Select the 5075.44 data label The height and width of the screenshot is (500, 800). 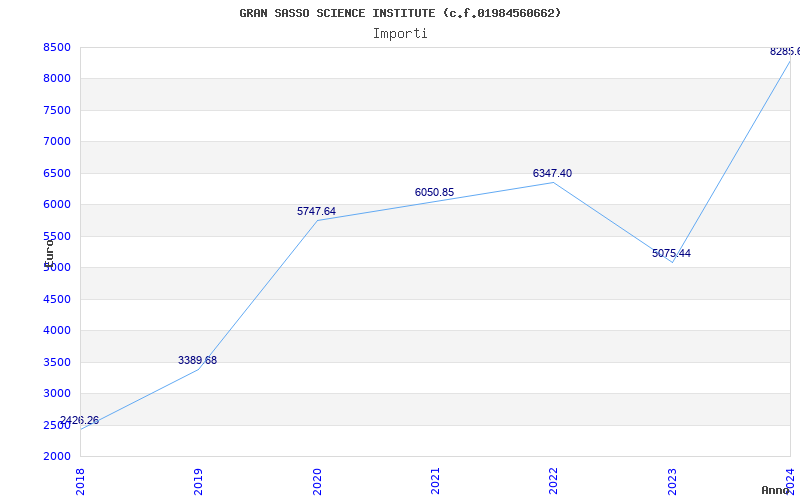click(671, 254)
